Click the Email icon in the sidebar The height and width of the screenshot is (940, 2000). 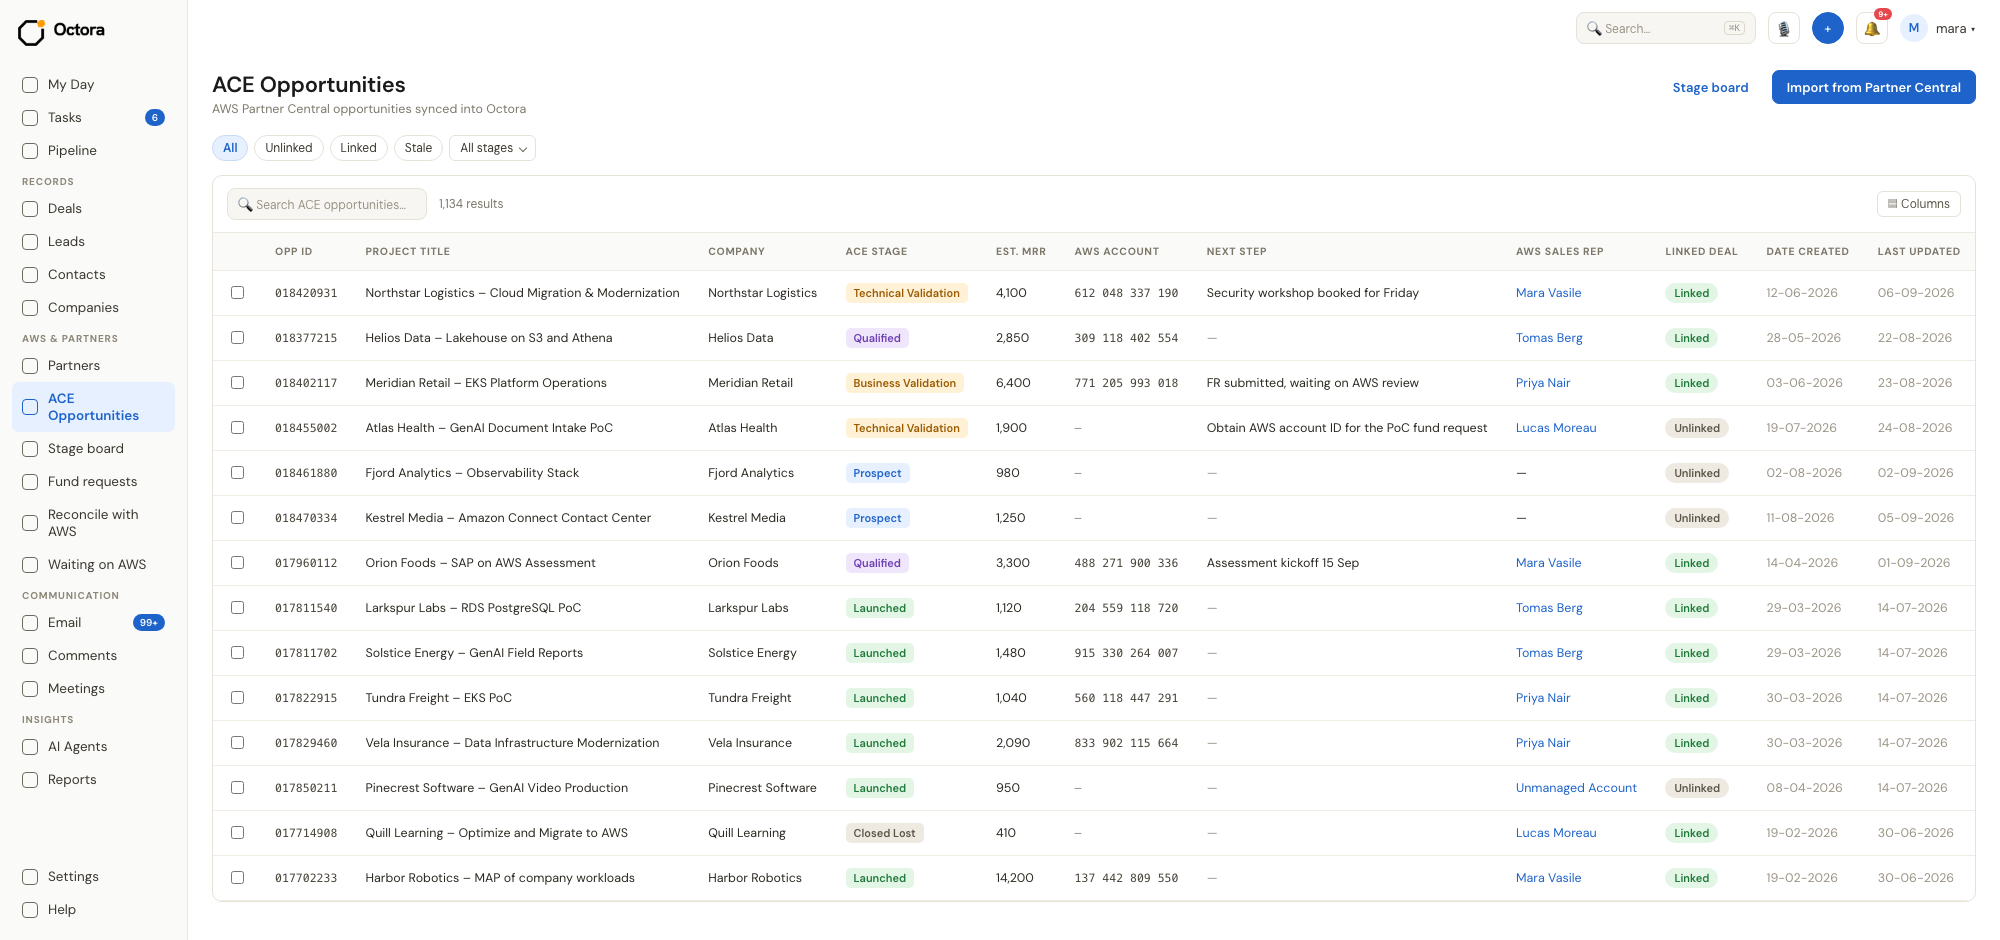coord(30,623)
